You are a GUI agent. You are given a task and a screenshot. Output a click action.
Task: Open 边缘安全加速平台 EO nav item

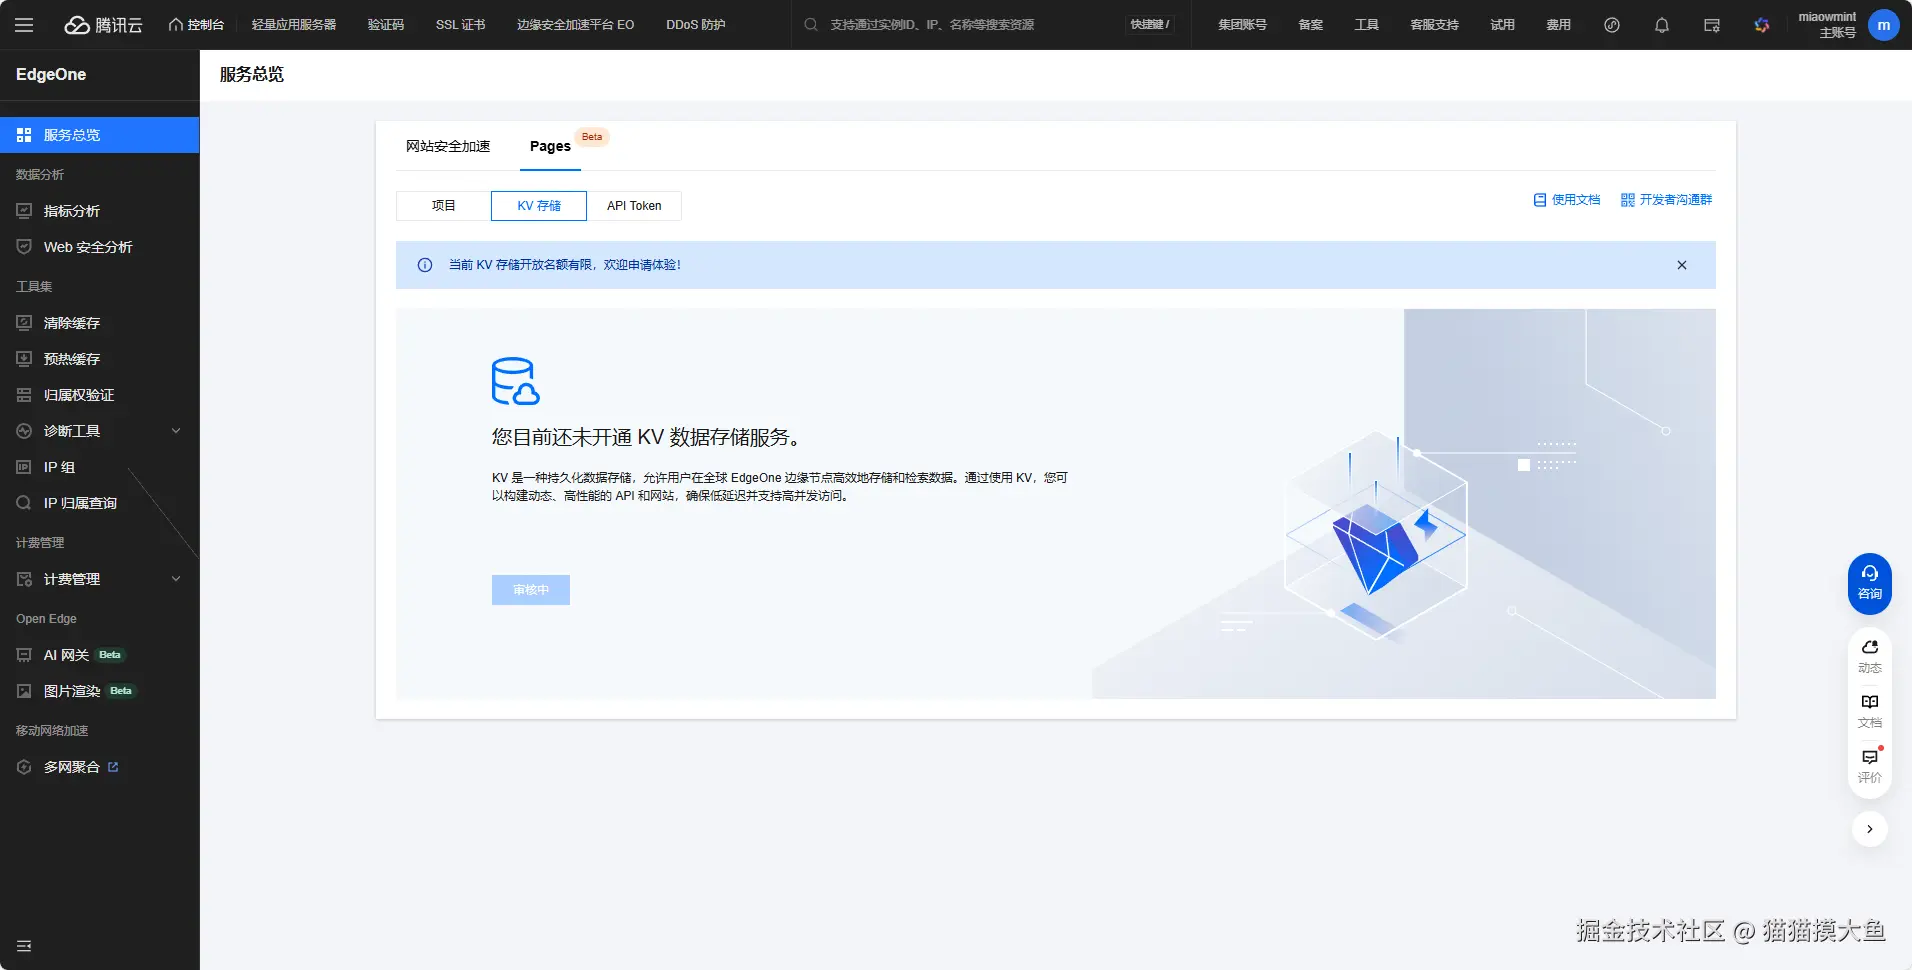click(575, 25)
